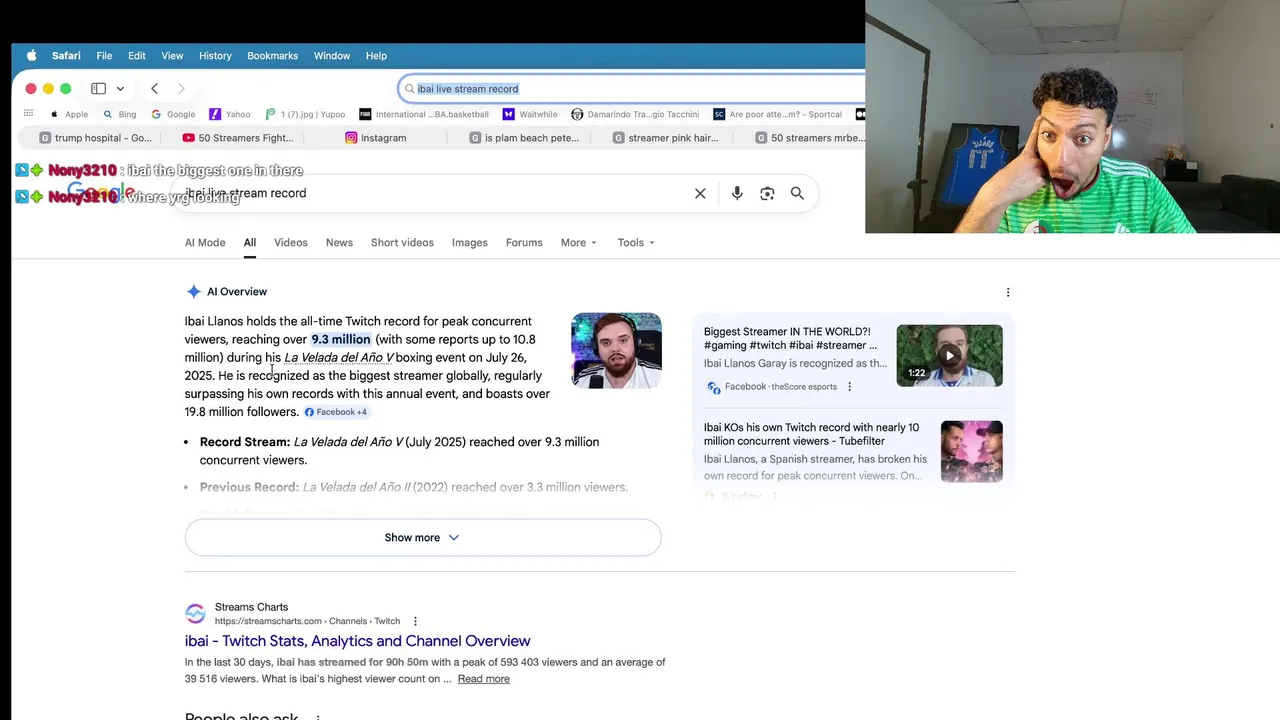Go back with the back arrow
This screenshot has height=720, width=1280.
(x=154, y=89)
